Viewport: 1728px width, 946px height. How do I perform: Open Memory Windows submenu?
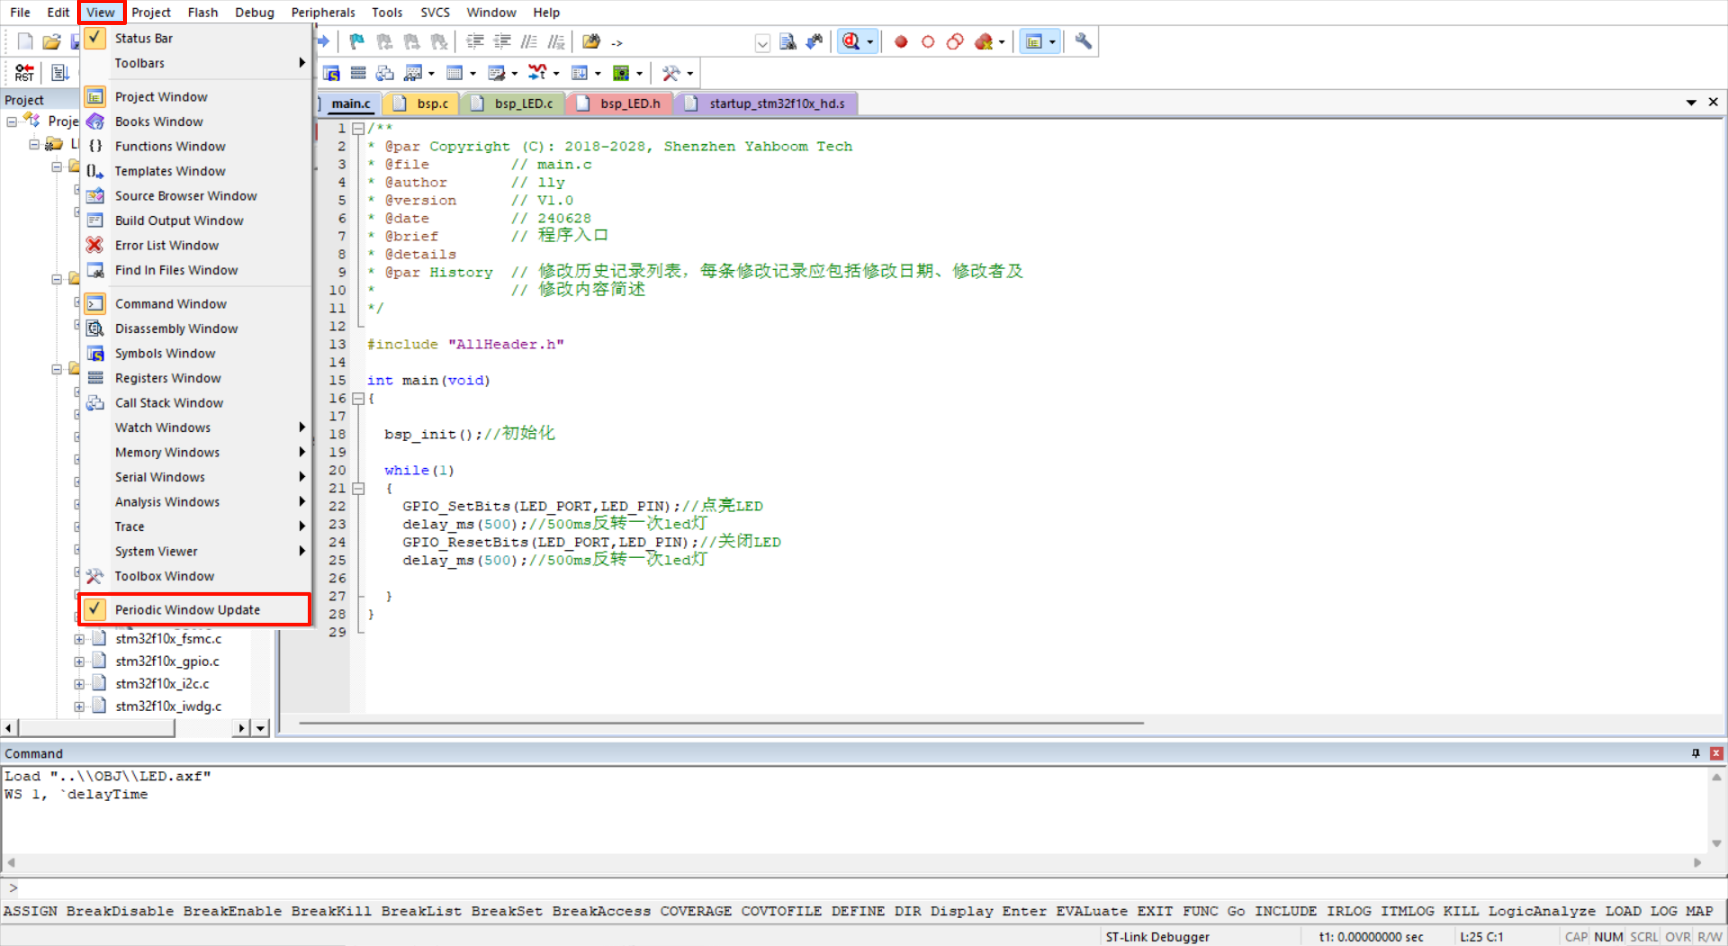pyautogui.click(x=196, y=453)
